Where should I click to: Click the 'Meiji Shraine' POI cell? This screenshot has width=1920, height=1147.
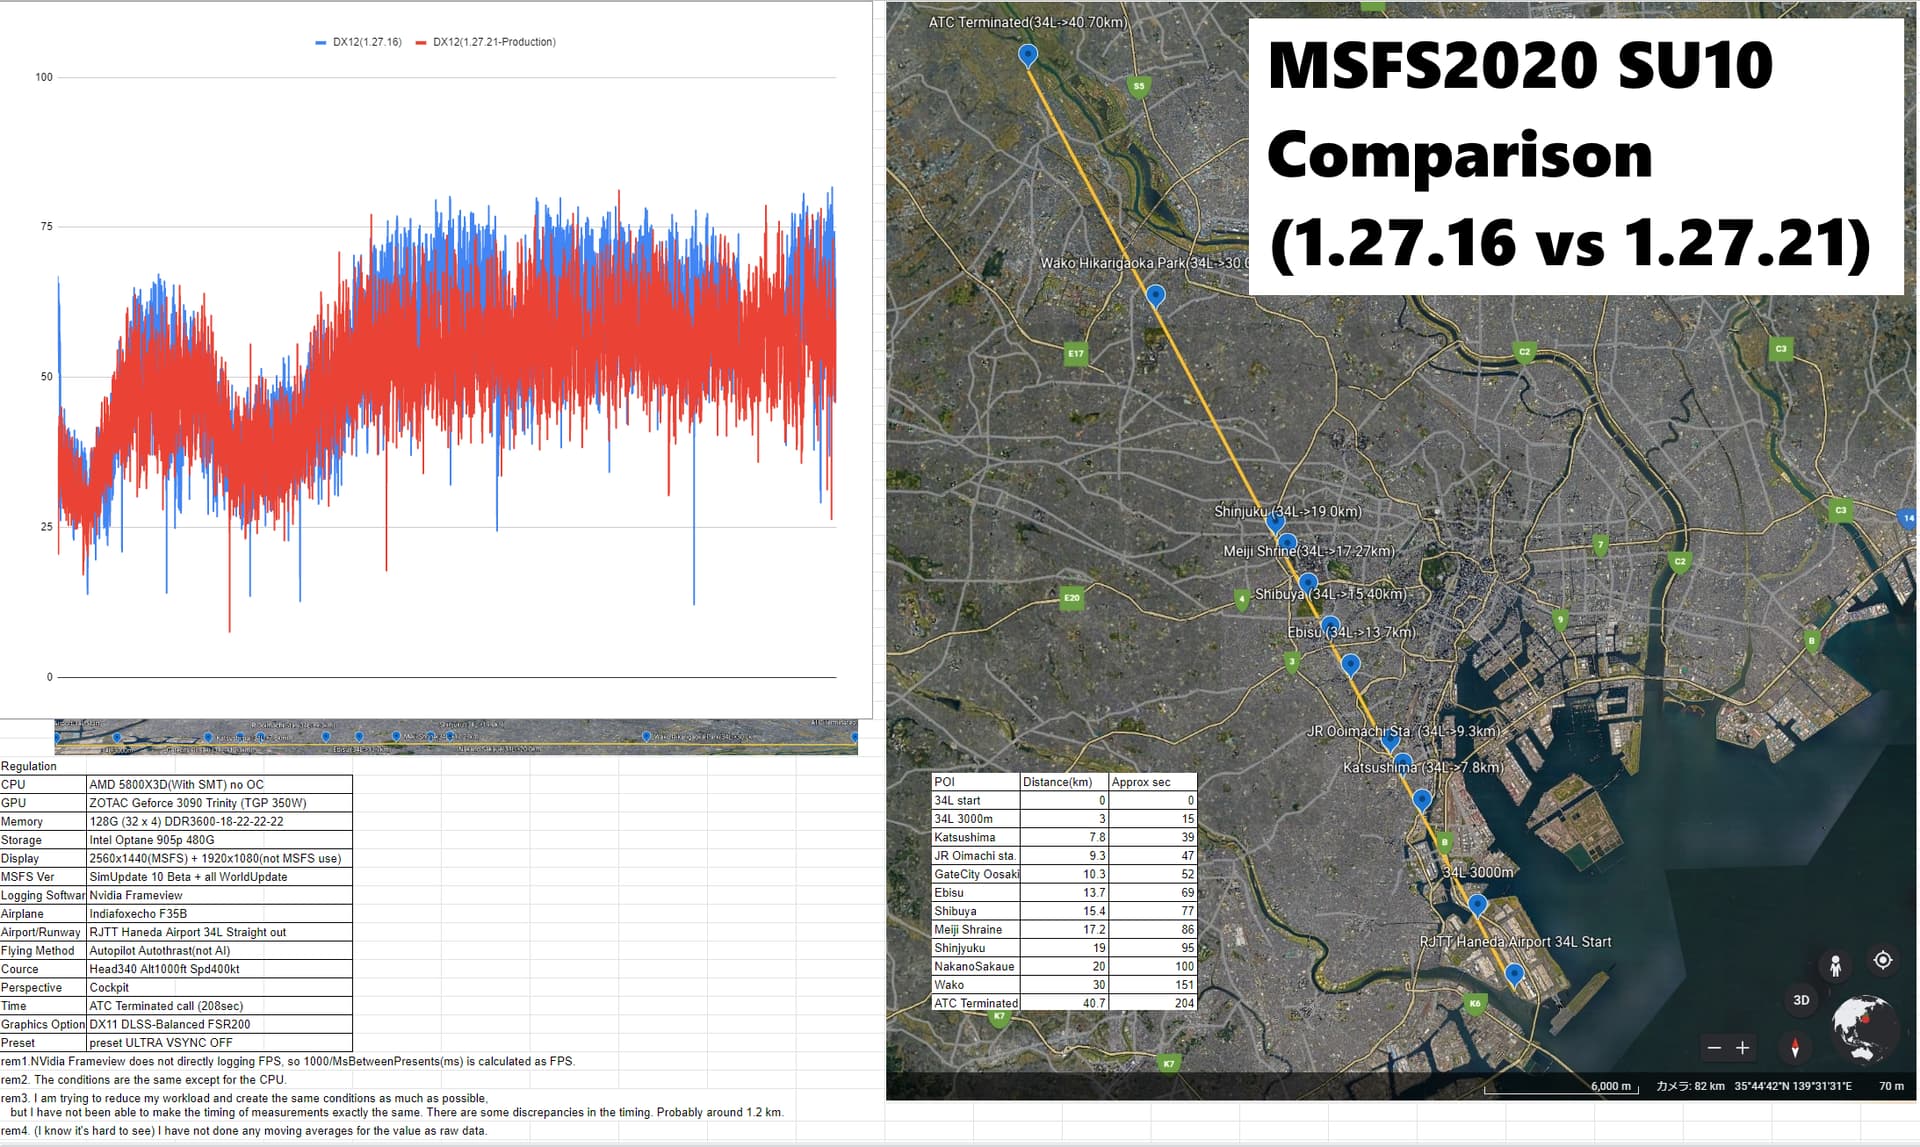point(975,930)
